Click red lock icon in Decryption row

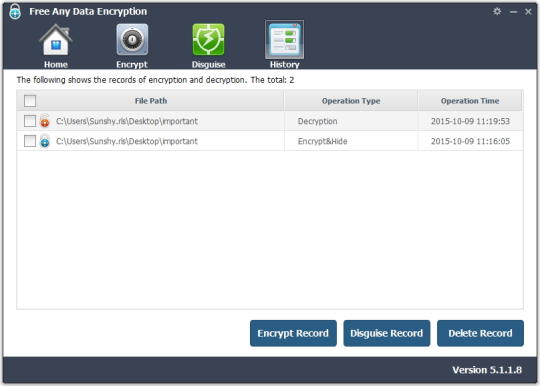[45, 121]
